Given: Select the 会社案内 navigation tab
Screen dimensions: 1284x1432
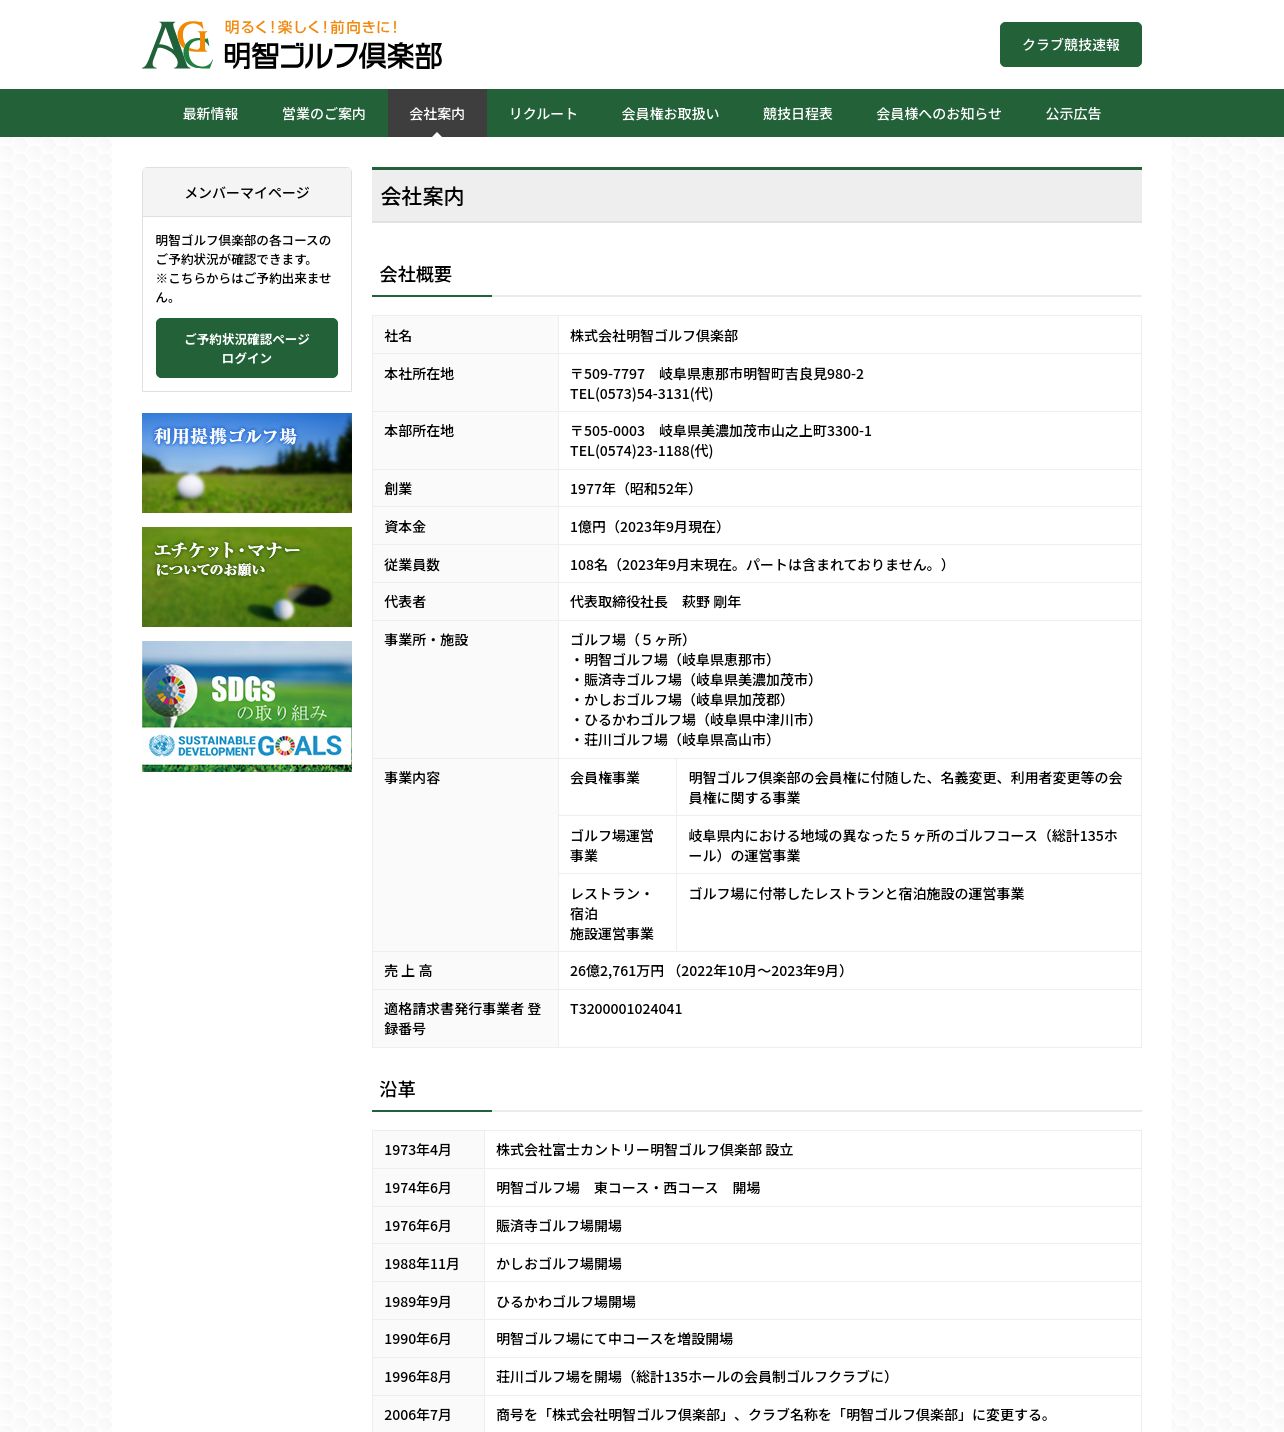Looking at the screenshot, I should 437,113.
